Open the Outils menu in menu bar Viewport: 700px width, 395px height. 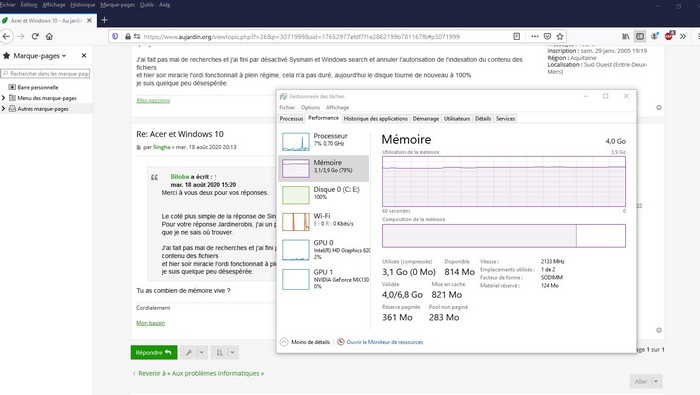[x=147, y=5]
